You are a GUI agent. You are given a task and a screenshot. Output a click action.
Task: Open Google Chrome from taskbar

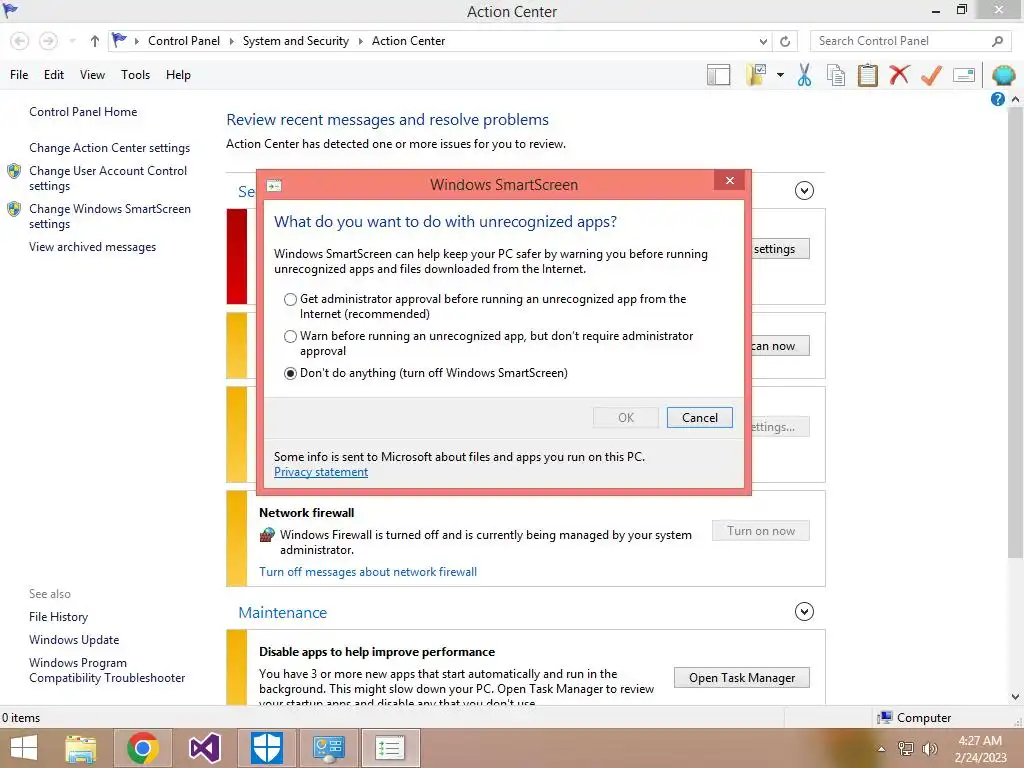(143, 748)
